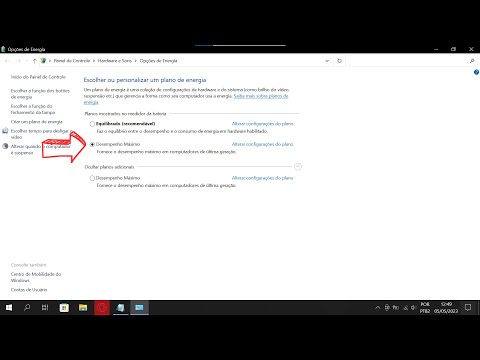Open the address bar history dropdown
This screenshot has width=480, height=360.
327,61
